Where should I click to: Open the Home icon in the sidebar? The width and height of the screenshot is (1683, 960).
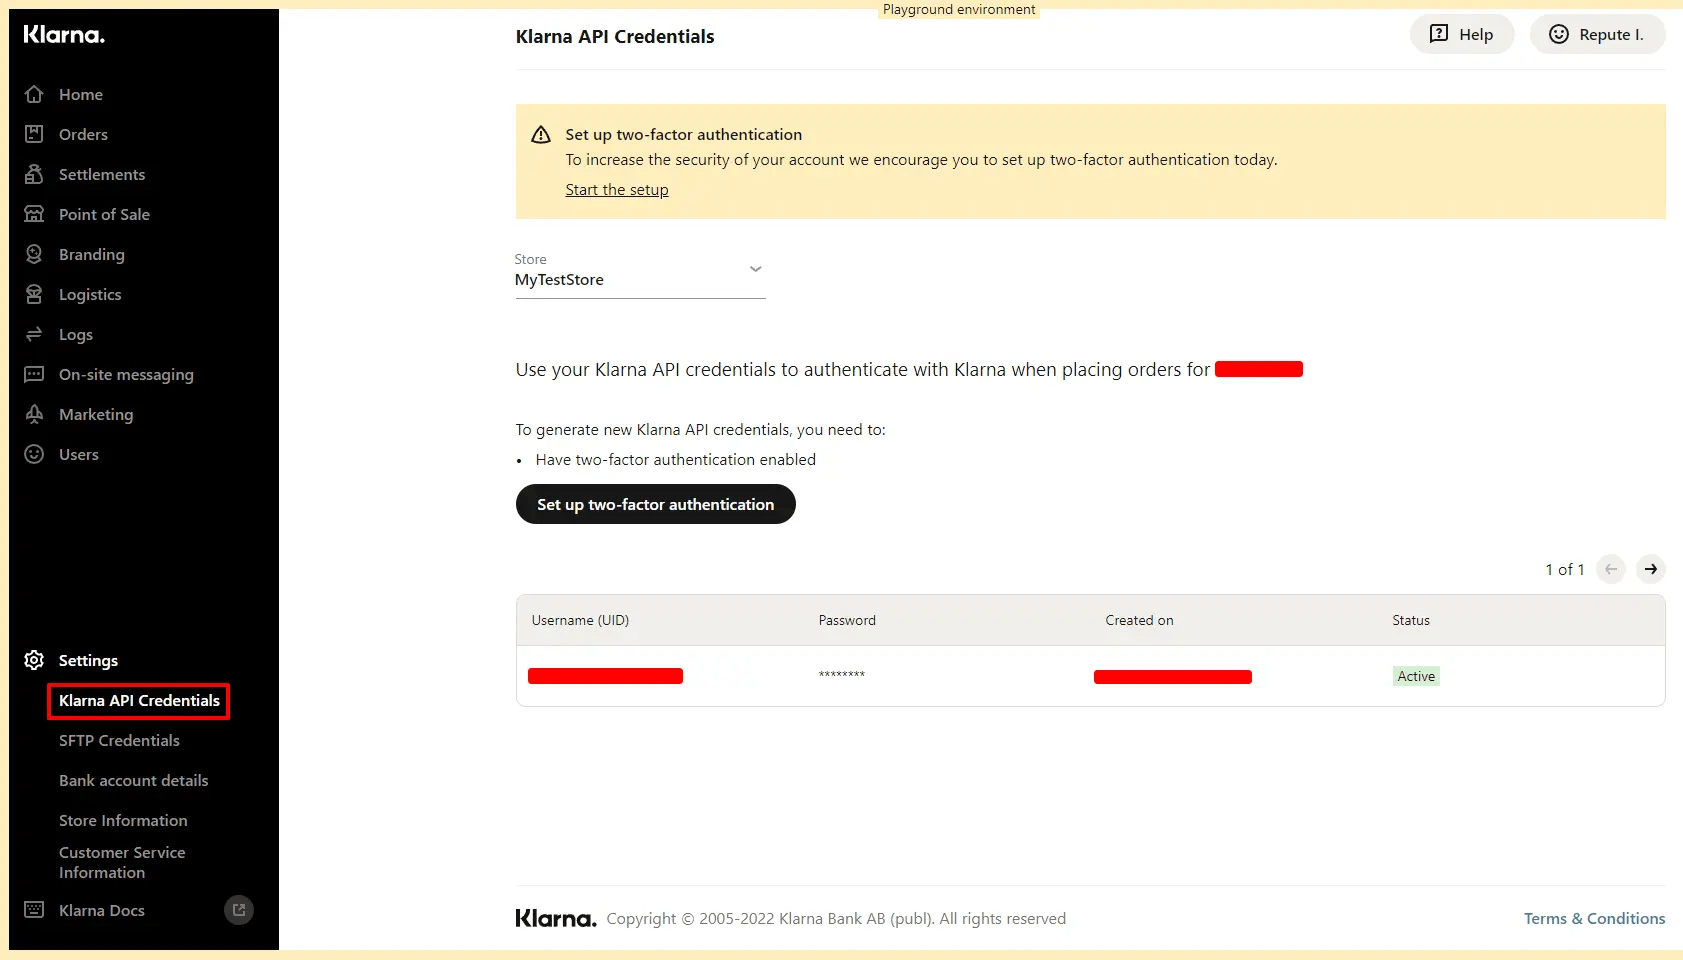[x=34, y=94]
